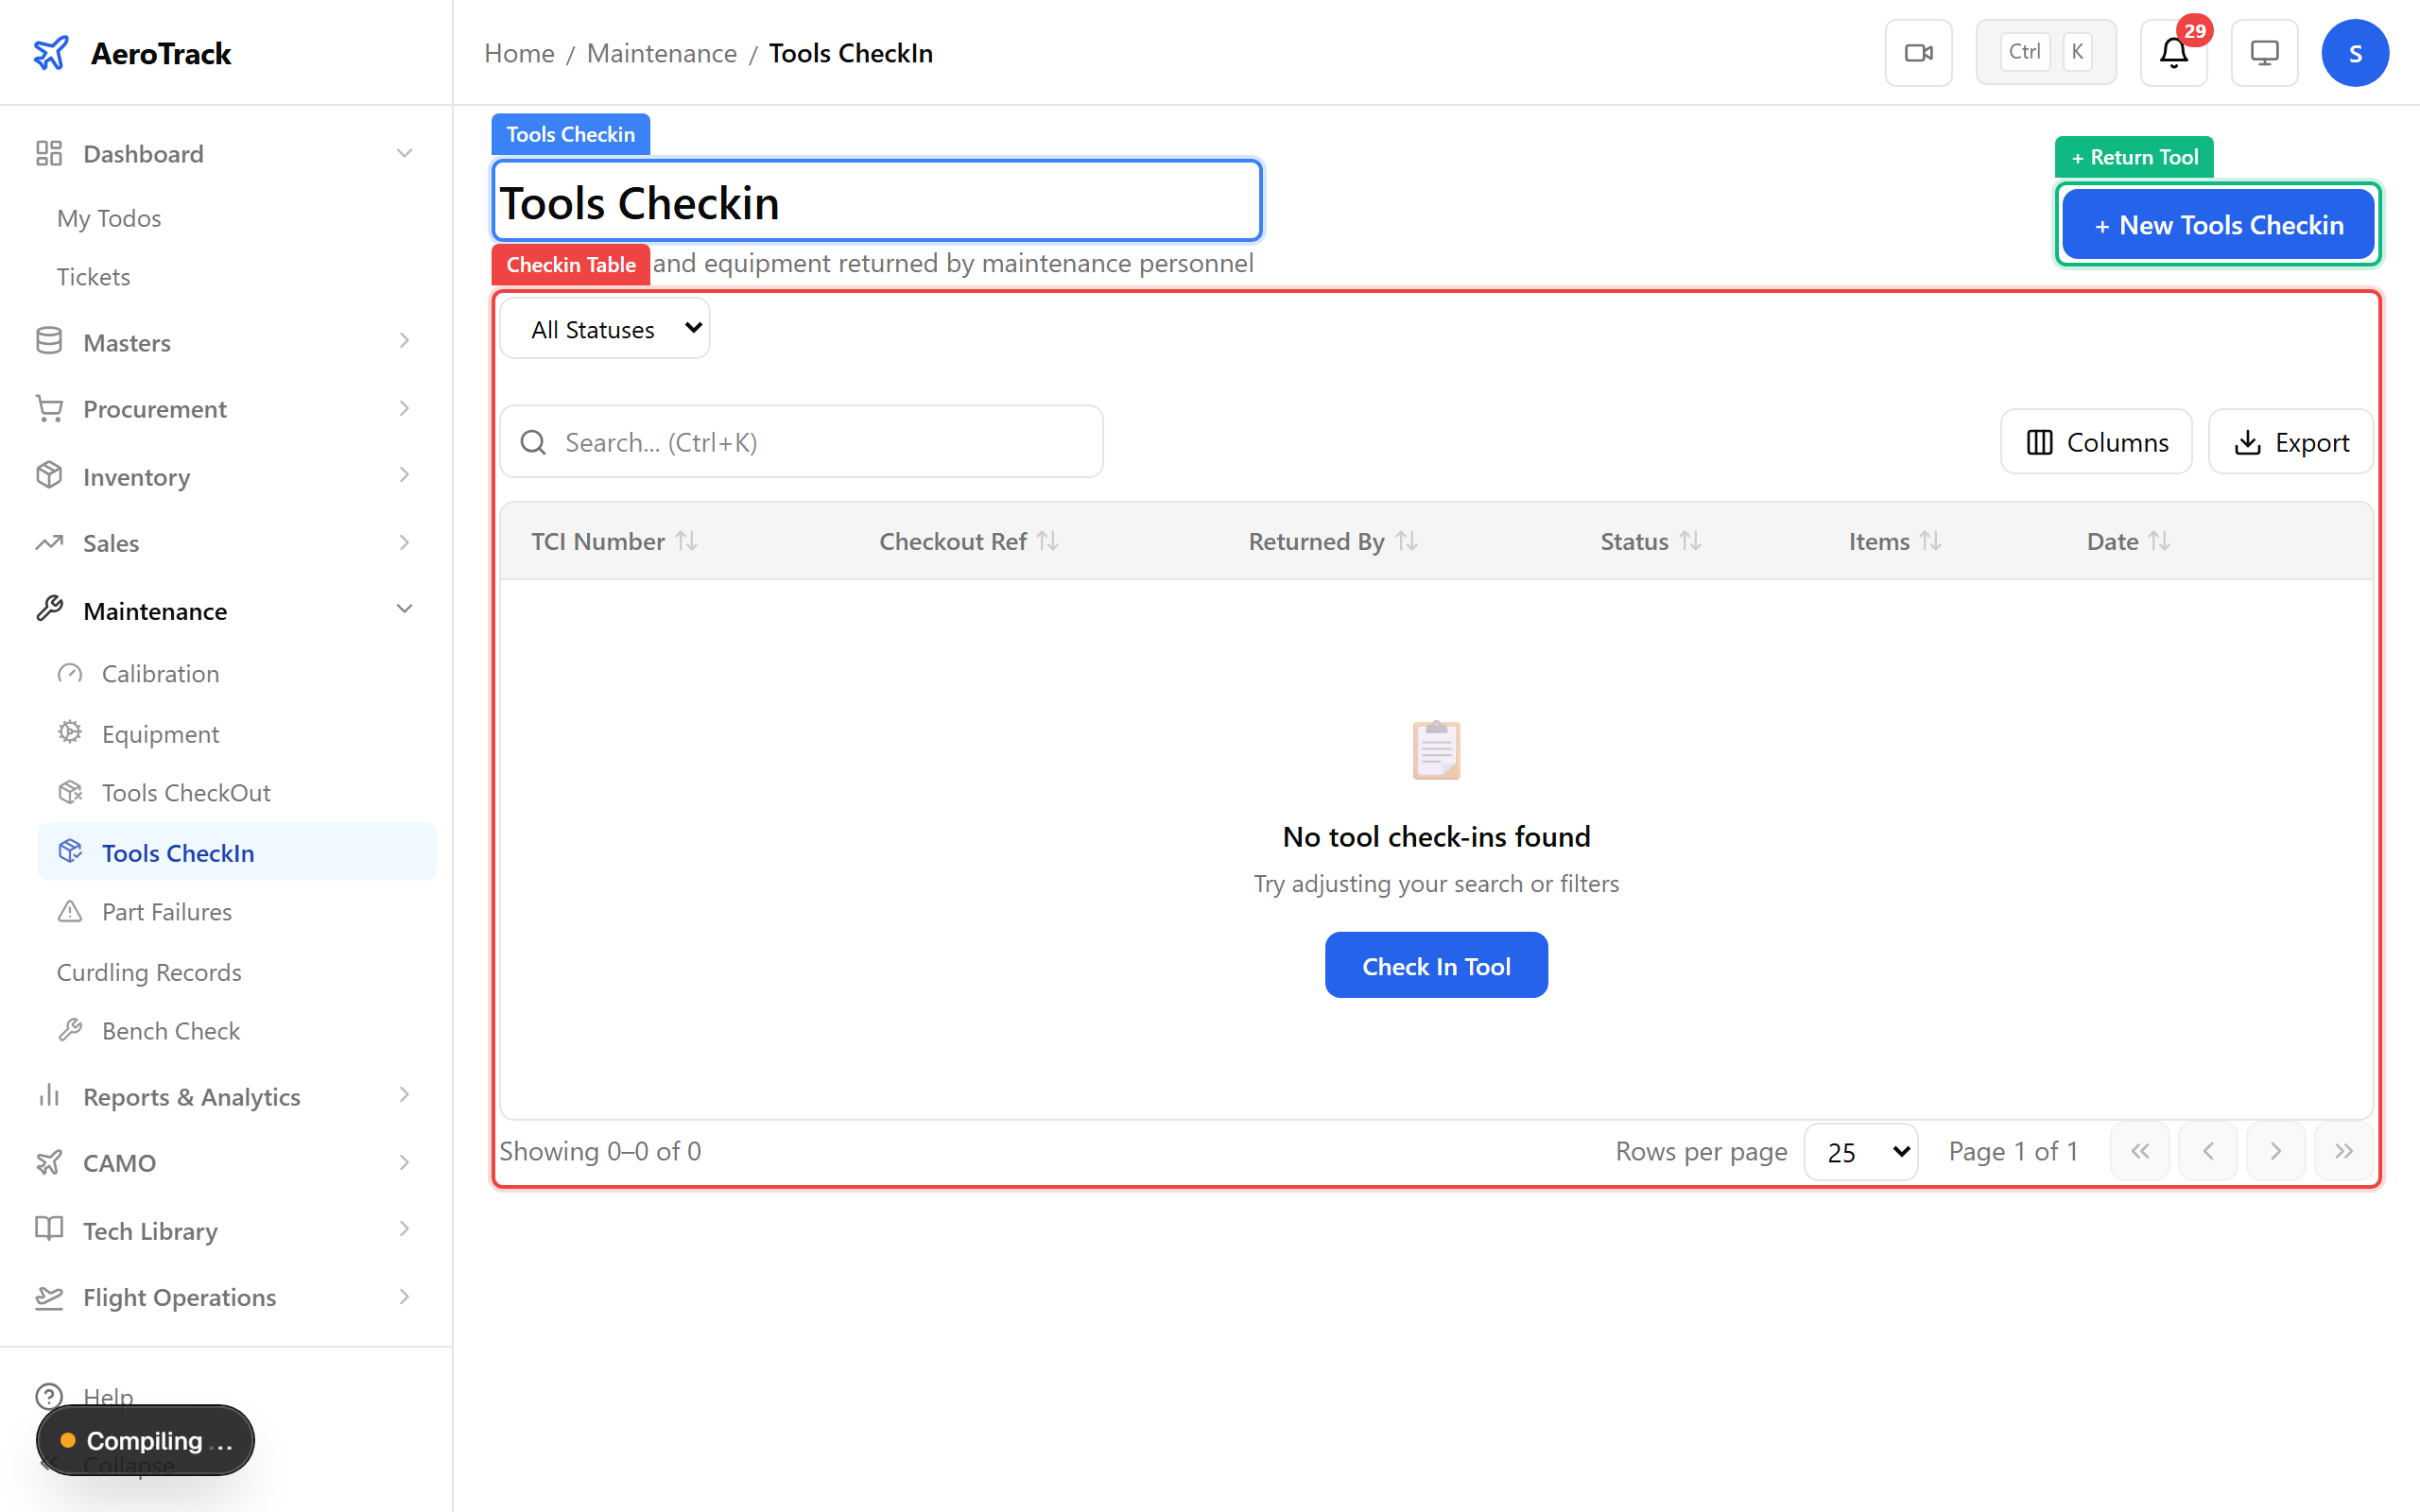Click the AeroTrack airplane logo icon
Image resolution: width=2420 pixels, height=1512 pixels.
point(51,52)
